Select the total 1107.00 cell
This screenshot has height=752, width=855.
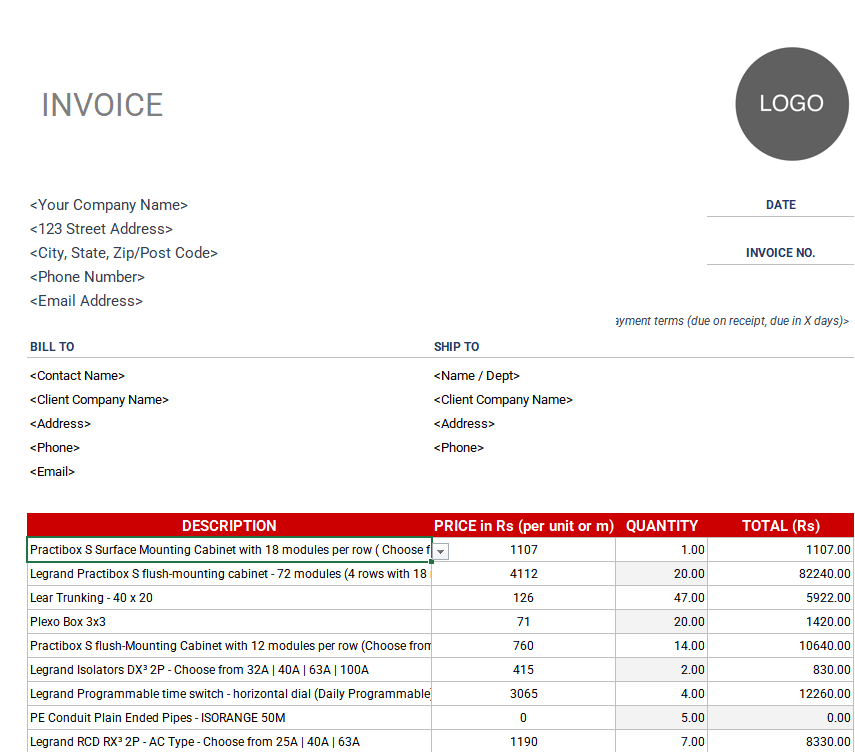click(781, 550)
